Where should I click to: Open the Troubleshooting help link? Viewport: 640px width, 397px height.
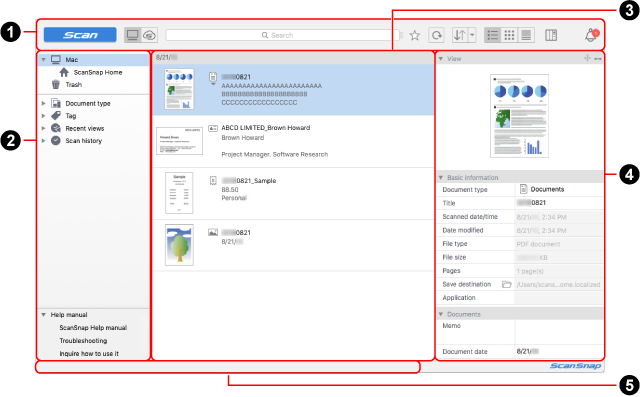(x=83, y=341)
